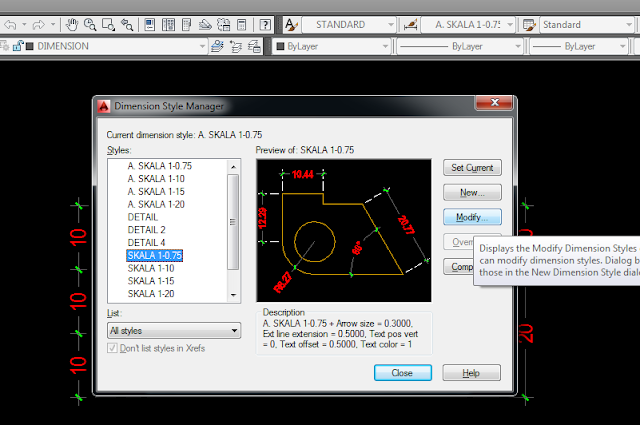Click the Undo arrow icon
Image resolution: width=640 pixels, height=425 pixels.
[x=10, y=25]
